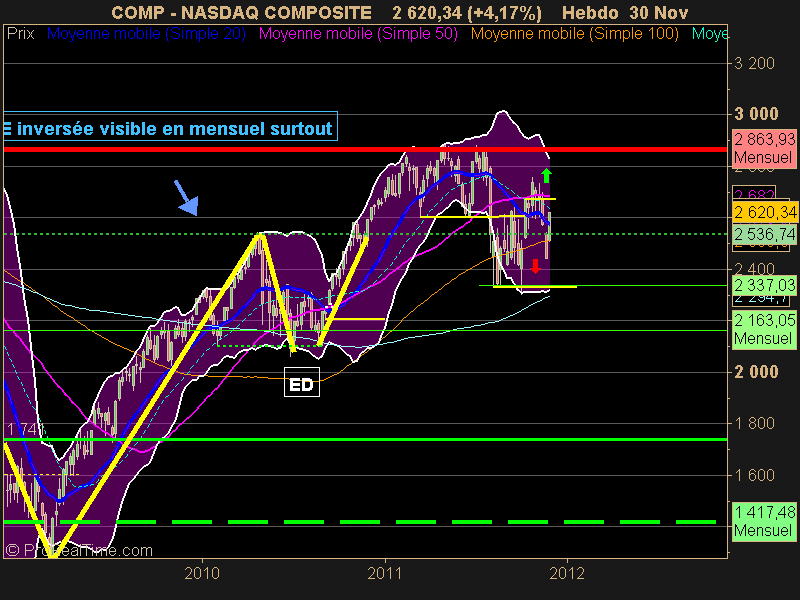Select the Moyenne mobile (Simple 20) legend
This screenshot has width=800, height=600.
(x=146, y=34)
